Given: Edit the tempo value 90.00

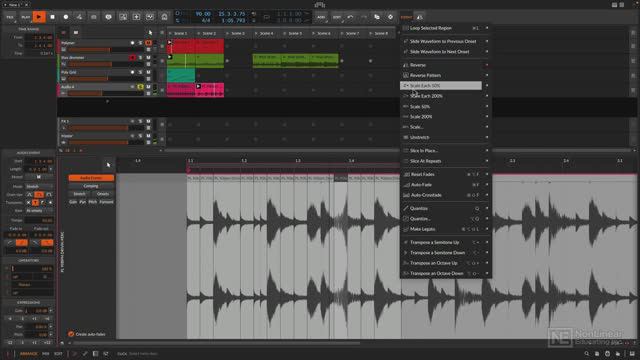Looking at the screenshot, I should tap(203, 14).
